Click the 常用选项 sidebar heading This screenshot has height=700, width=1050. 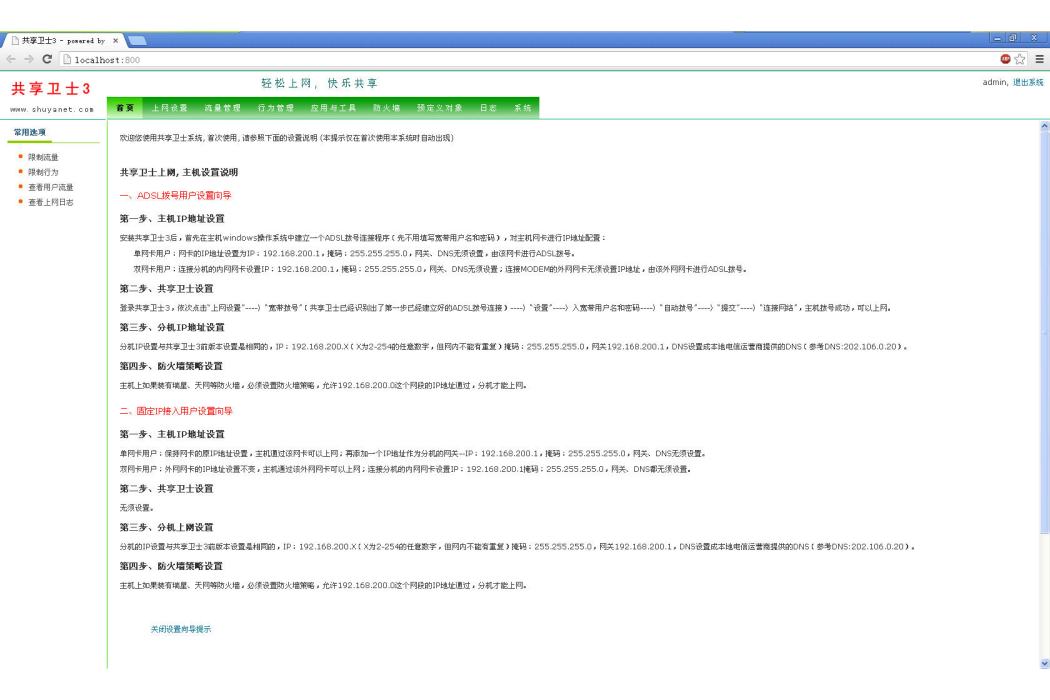tap(30, 133)
